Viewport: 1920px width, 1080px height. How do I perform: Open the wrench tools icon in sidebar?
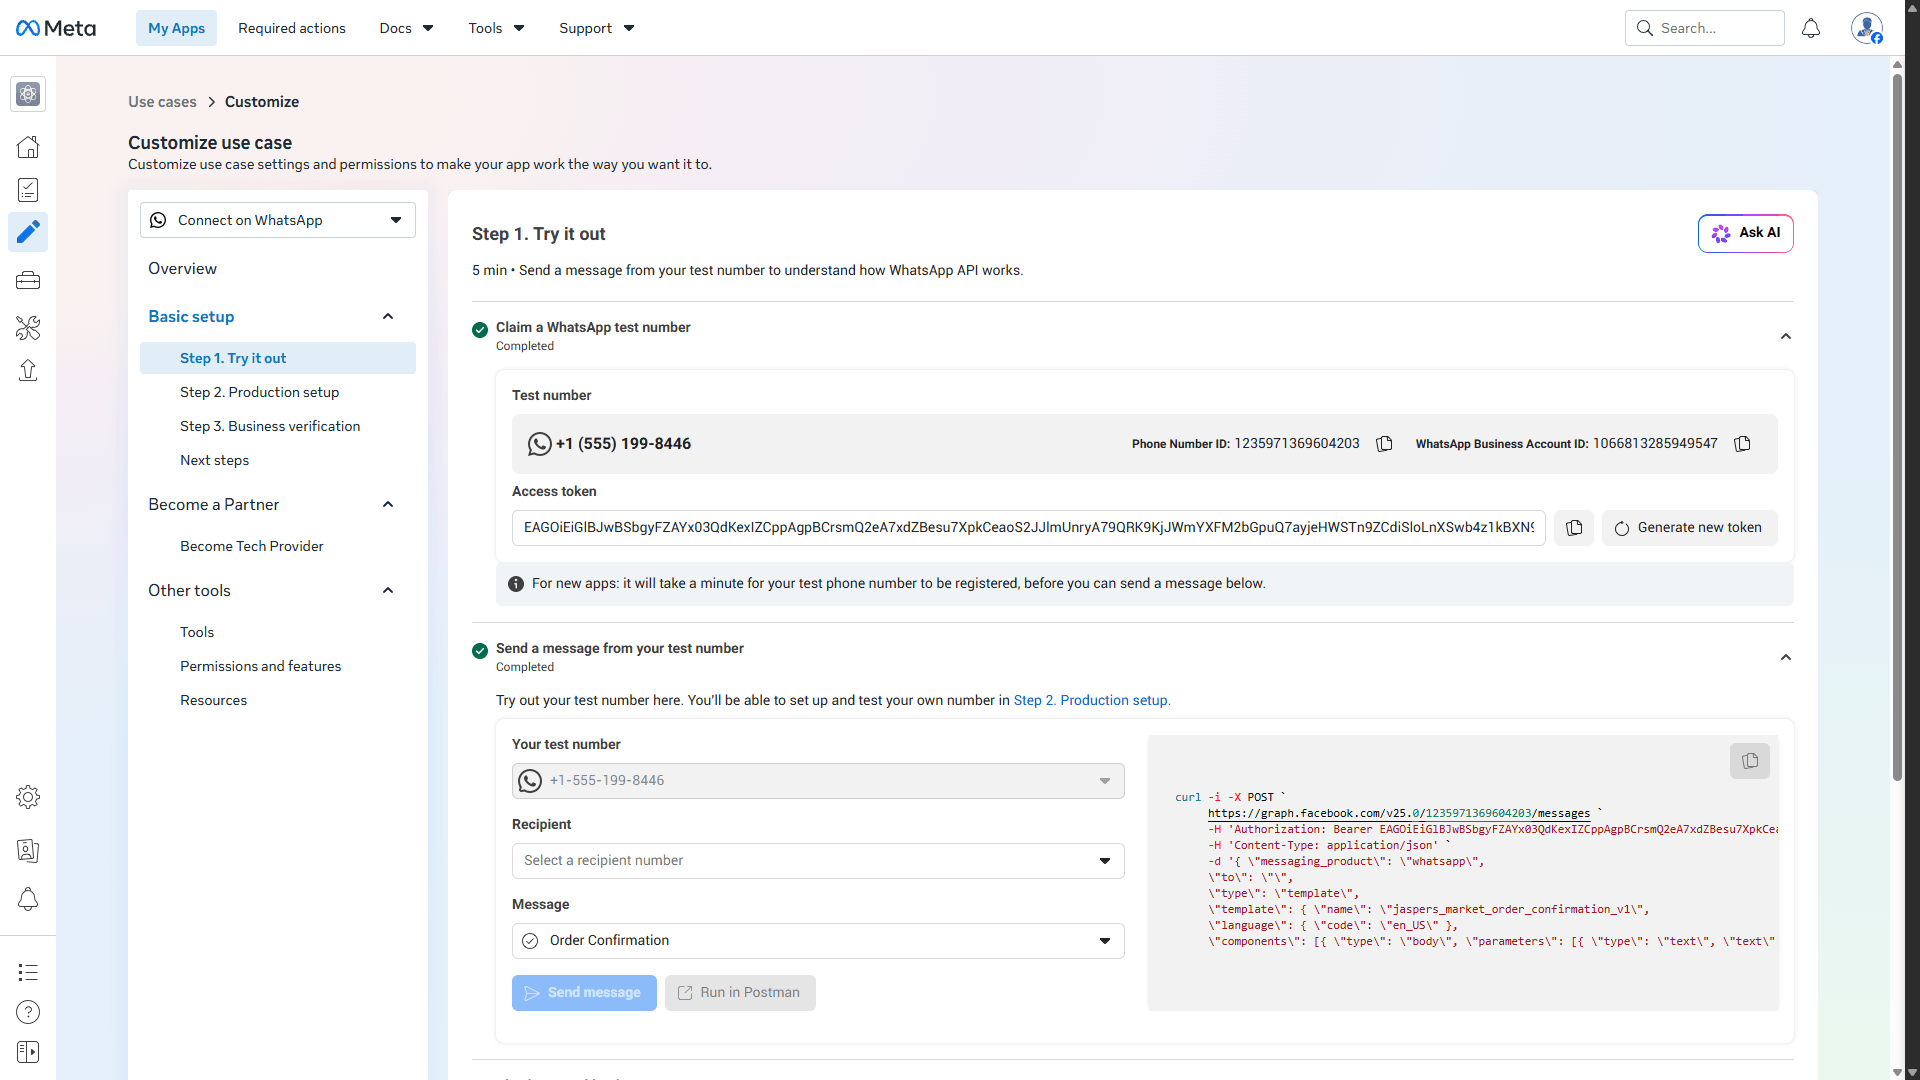coord(28,327)
